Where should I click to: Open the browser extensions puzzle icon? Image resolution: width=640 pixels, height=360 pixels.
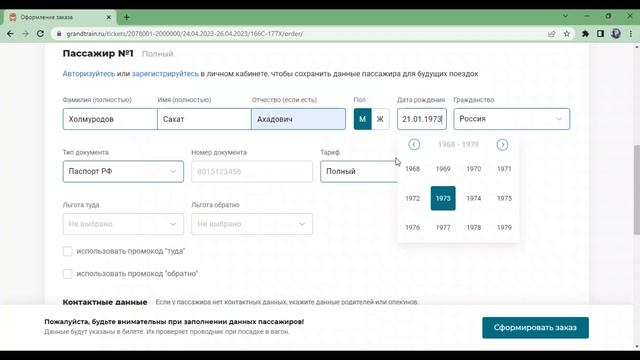tap(585, 34)
